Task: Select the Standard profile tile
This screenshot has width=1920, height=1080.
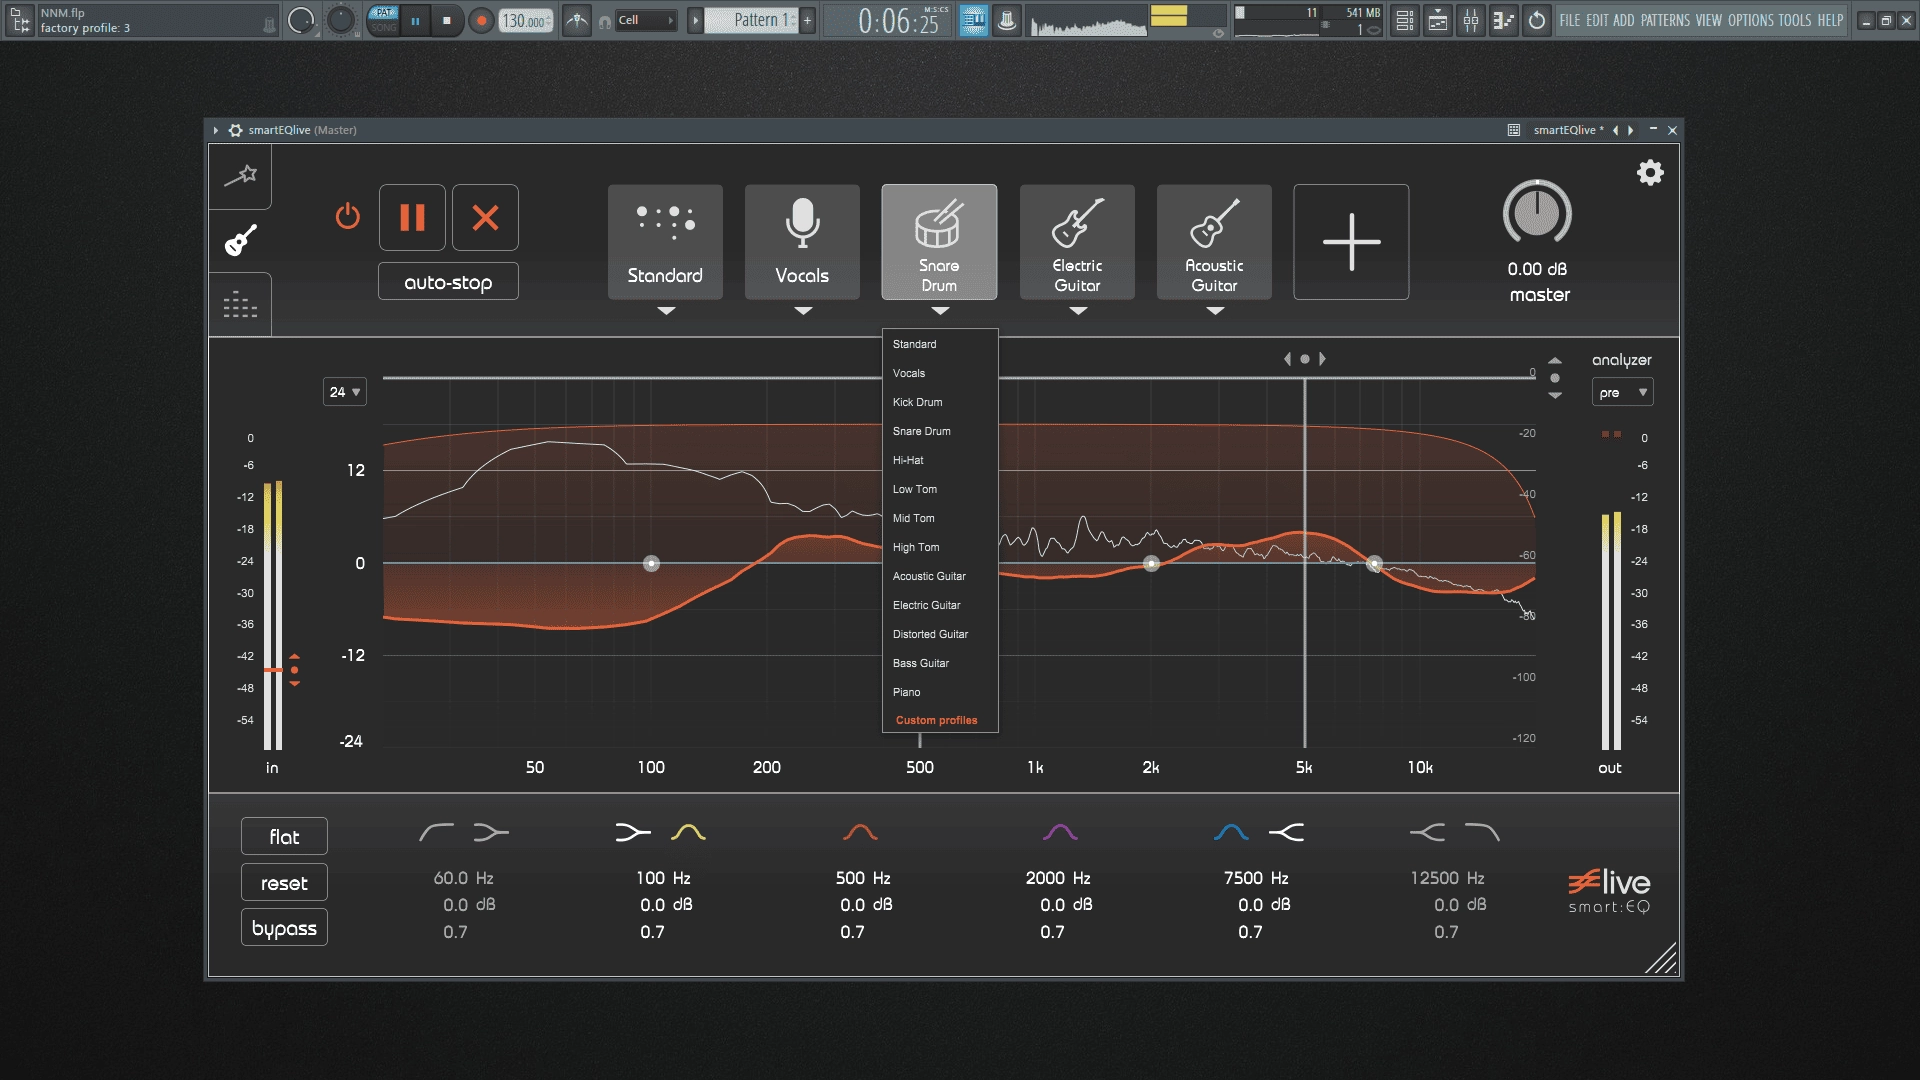Action: click(x=665, y=241)
